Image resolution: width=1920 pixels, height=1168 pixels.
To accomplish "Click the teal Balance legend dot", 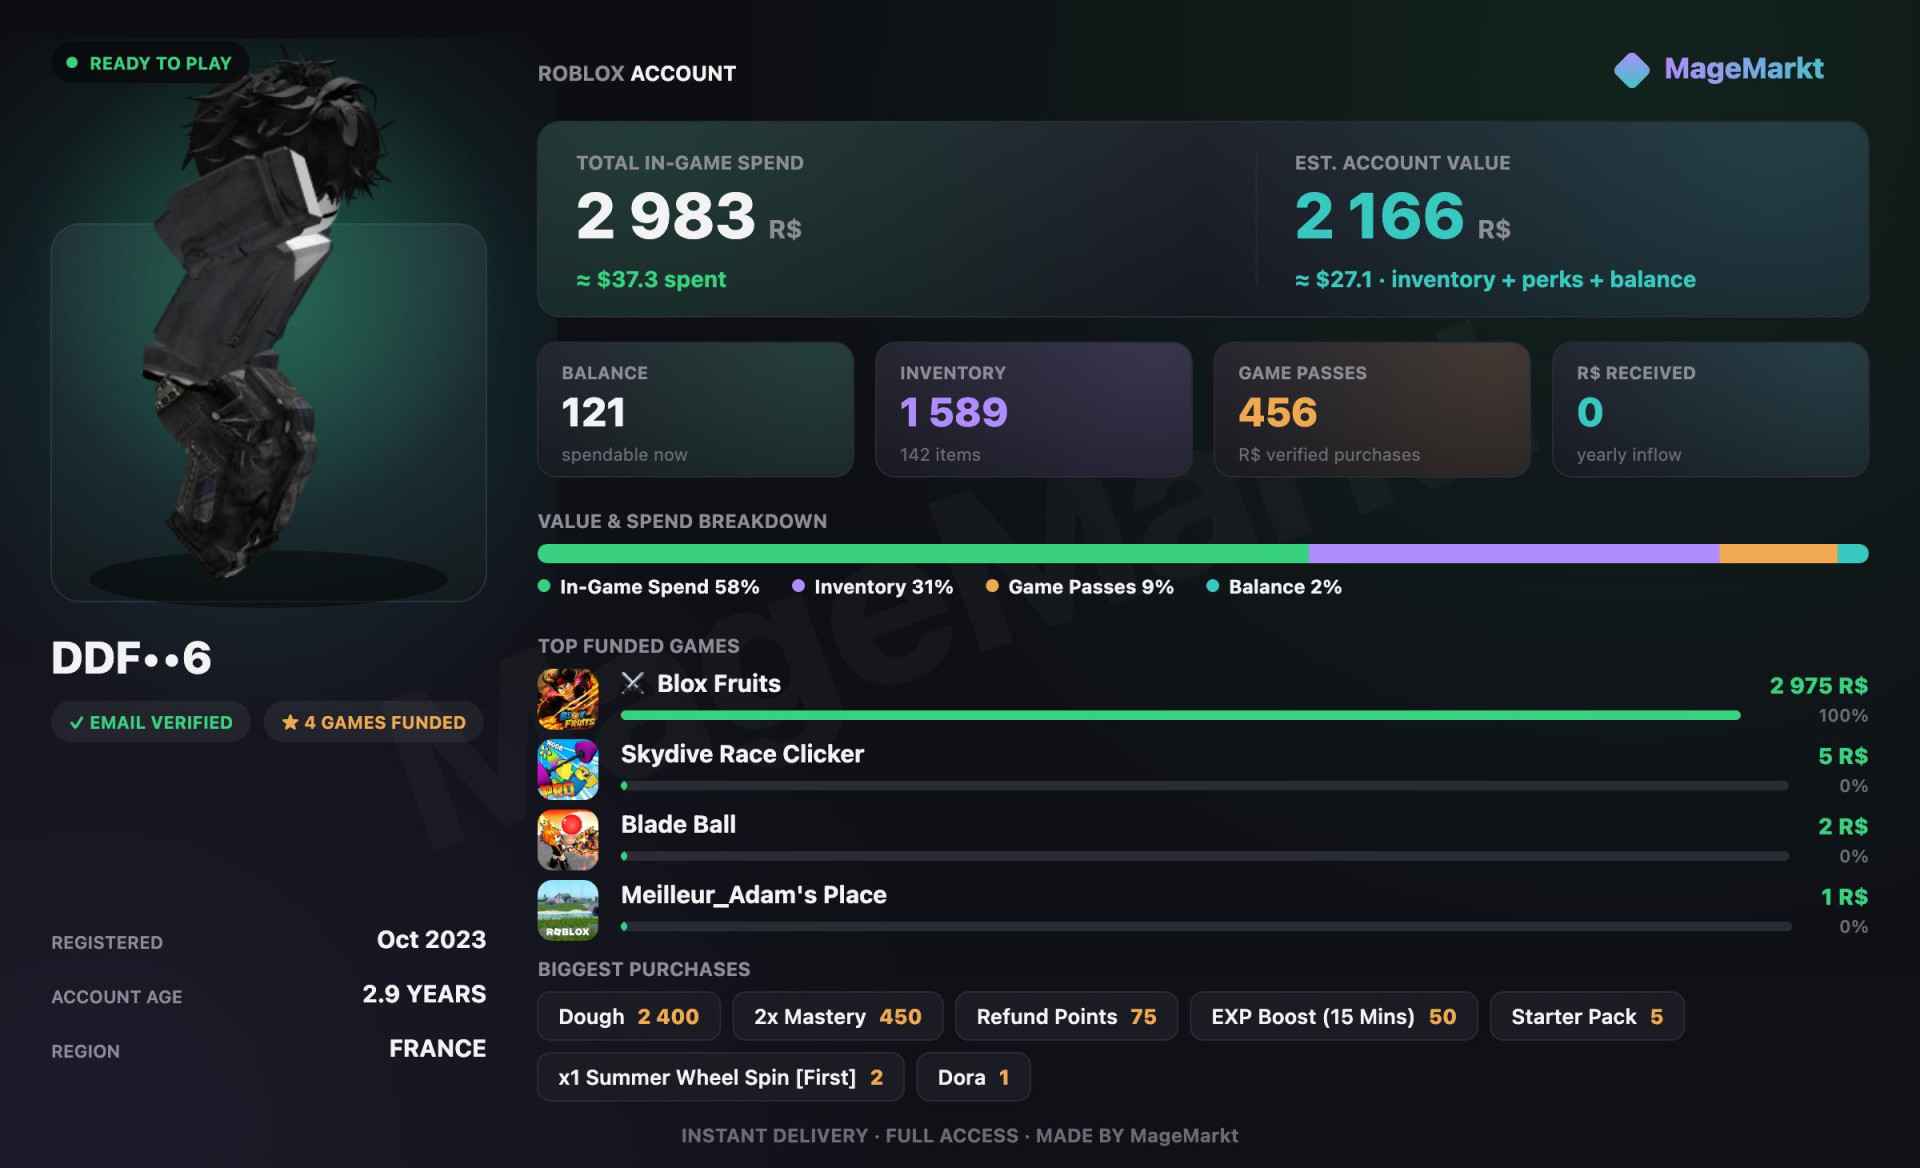I will (1212, 586).
